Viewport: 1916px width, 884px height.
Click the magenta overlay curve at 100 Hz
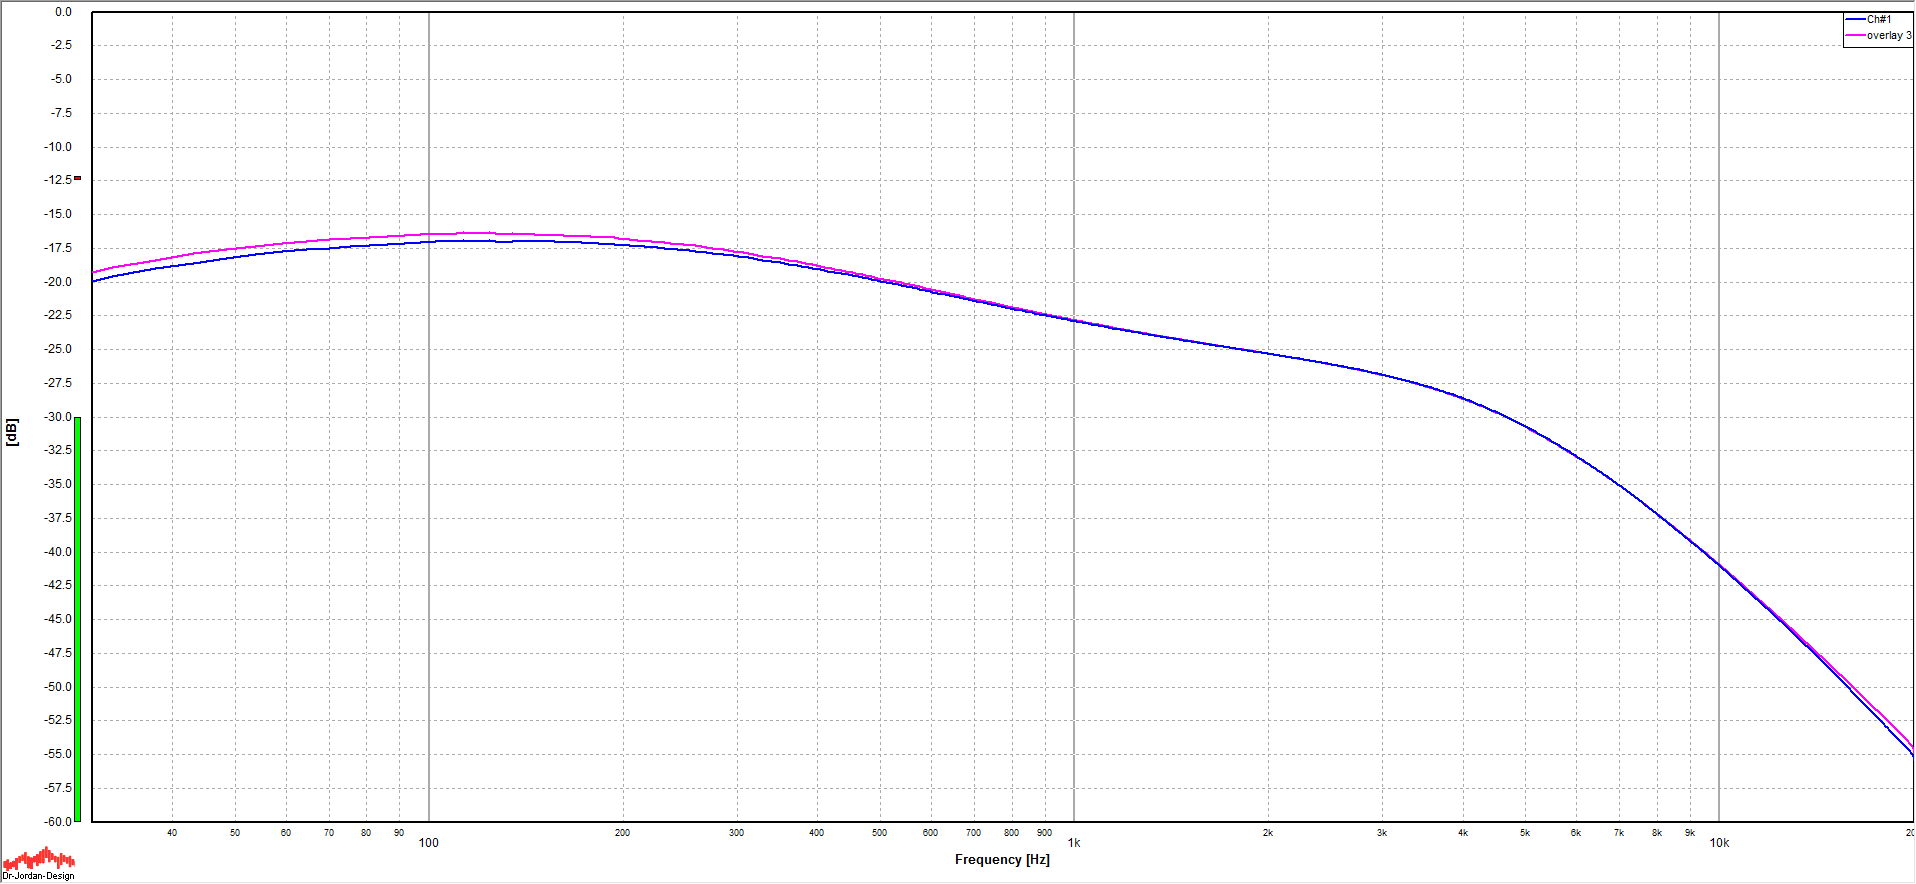tap(429, 234)
